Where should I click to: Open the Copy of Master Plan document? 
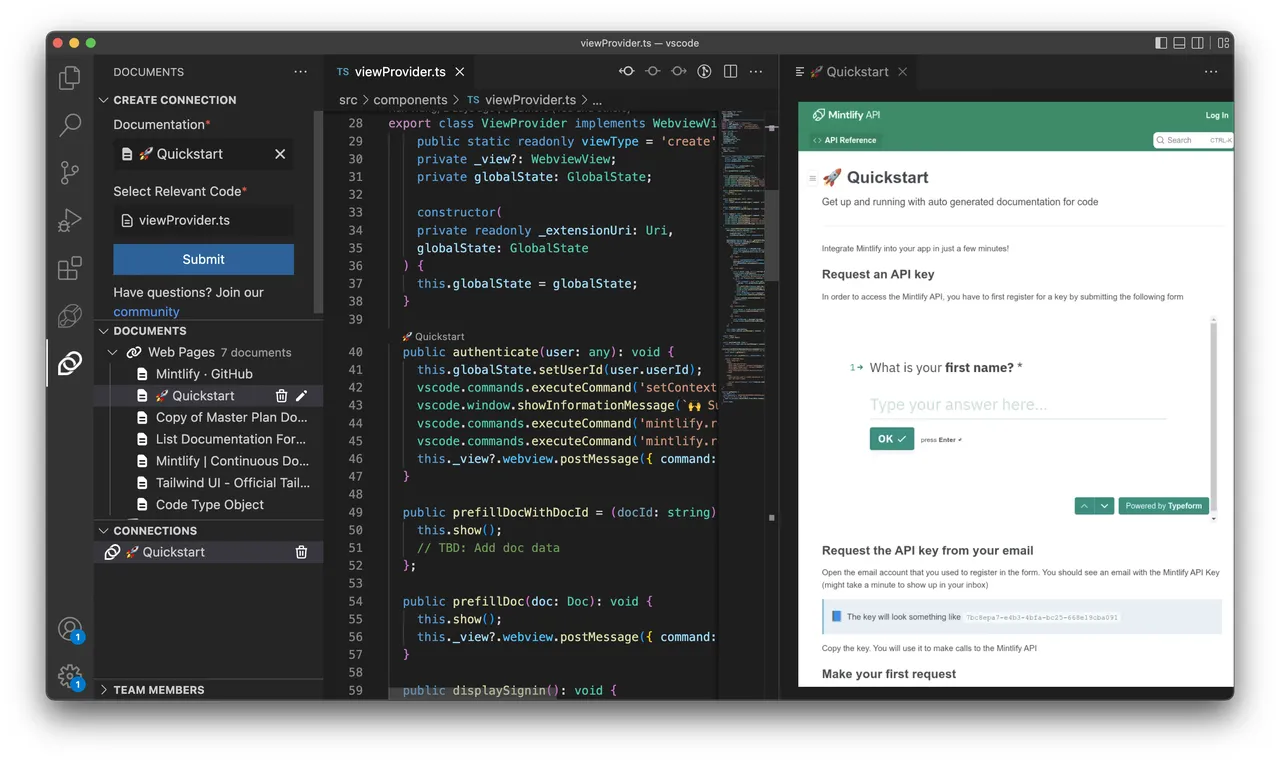point(231,418)
